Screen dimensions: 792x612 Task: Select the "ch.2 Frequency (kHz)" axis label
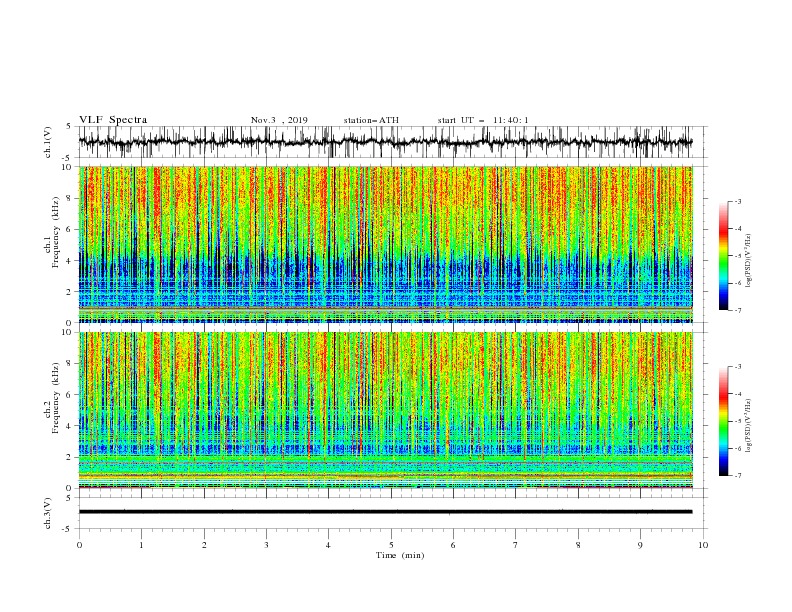coord(52,398)
